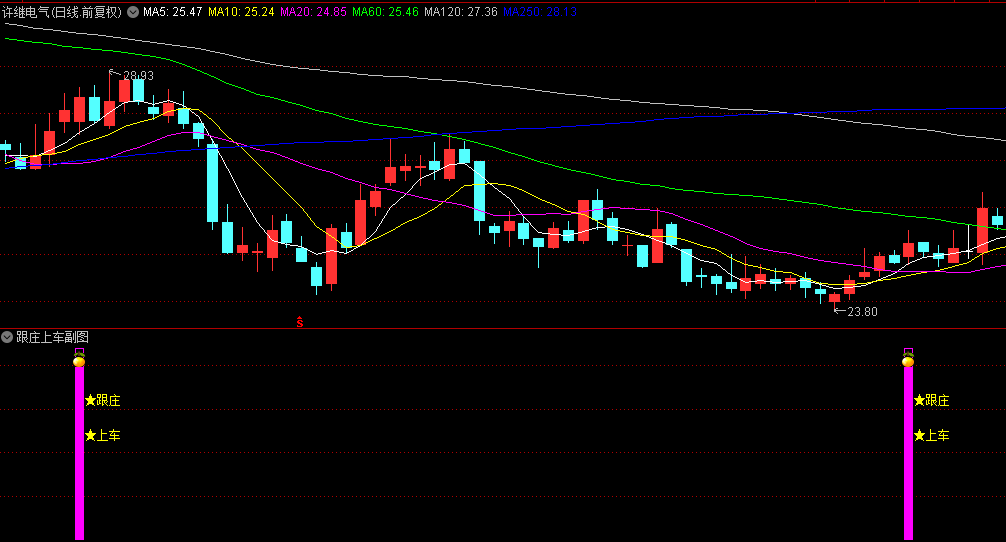Click the left ★跟庄 label

coord(103,400)
